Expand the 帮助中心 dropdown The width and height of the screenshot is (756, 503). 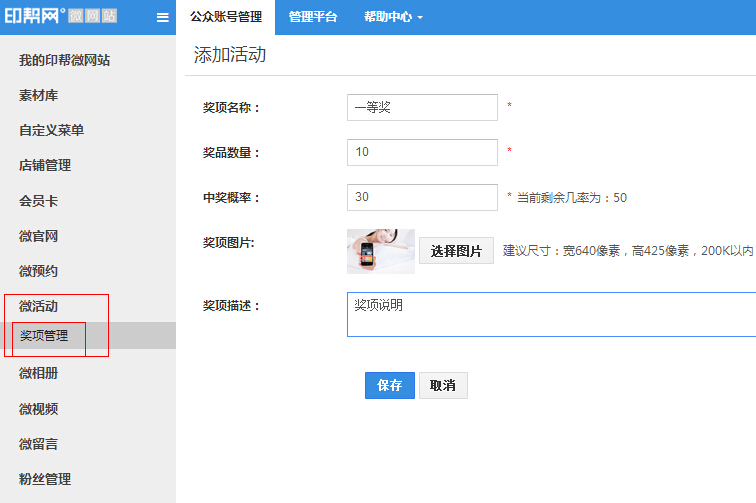(393, 17)
